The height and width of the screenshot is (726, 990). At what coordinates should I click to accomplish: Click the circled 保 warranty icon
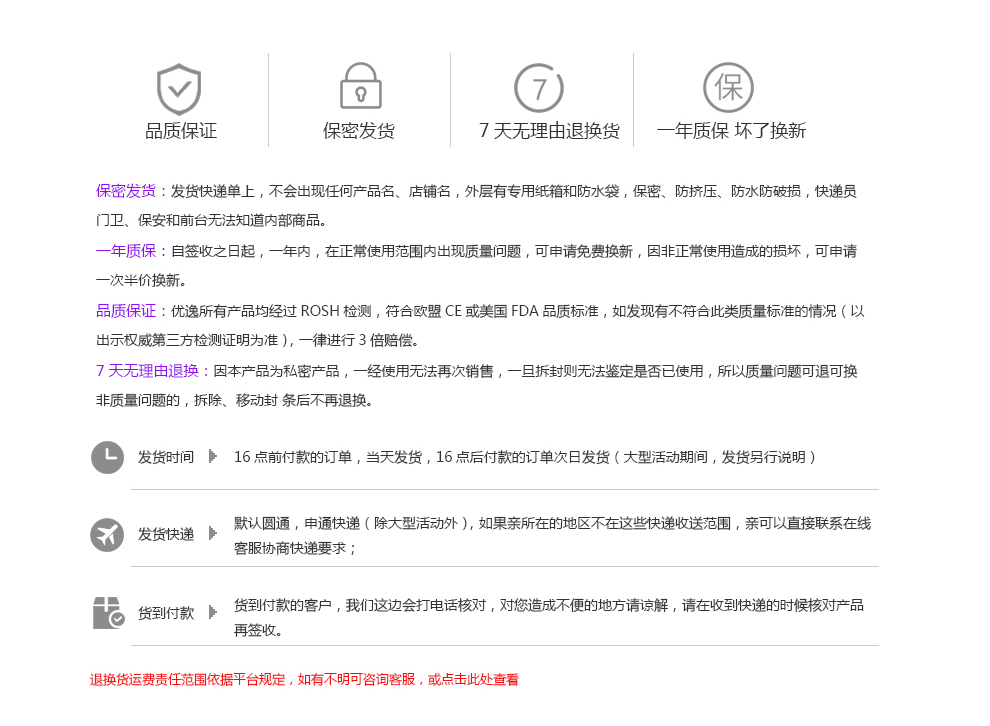(x=728, y=88)
